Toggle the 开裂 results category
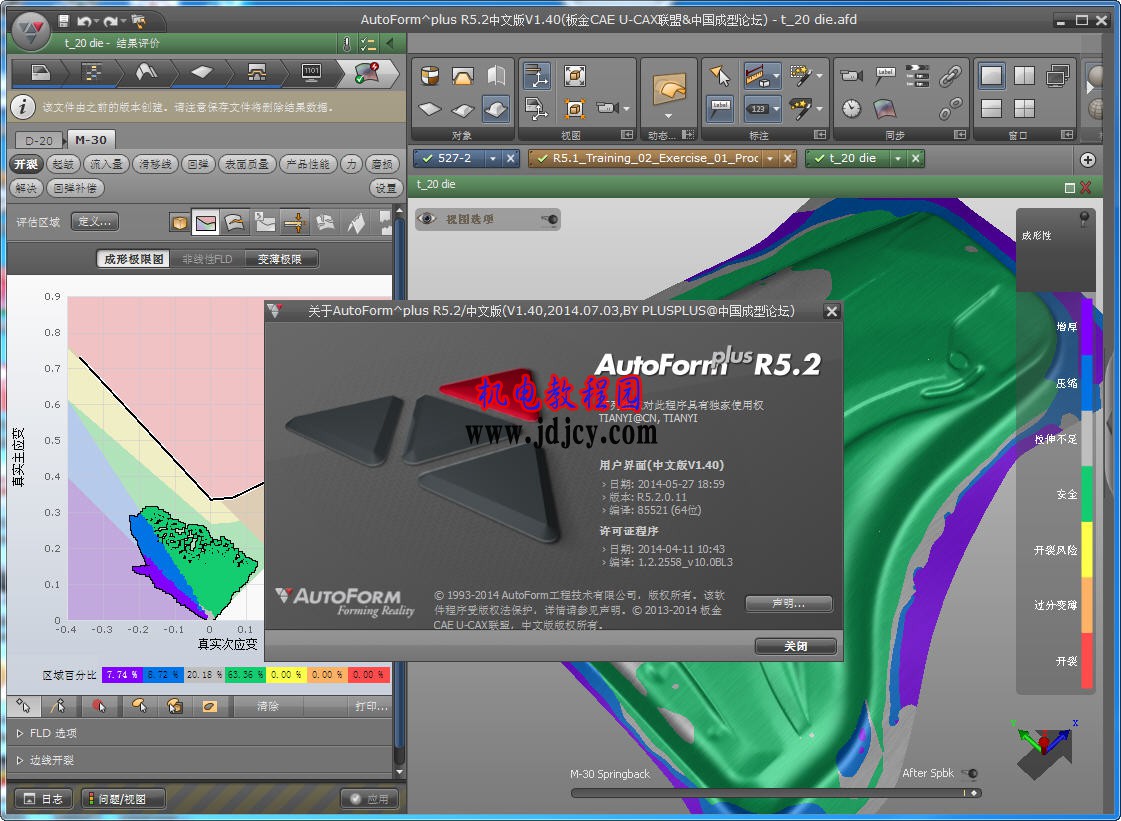 pyautogui.click(x=26, y=164)
